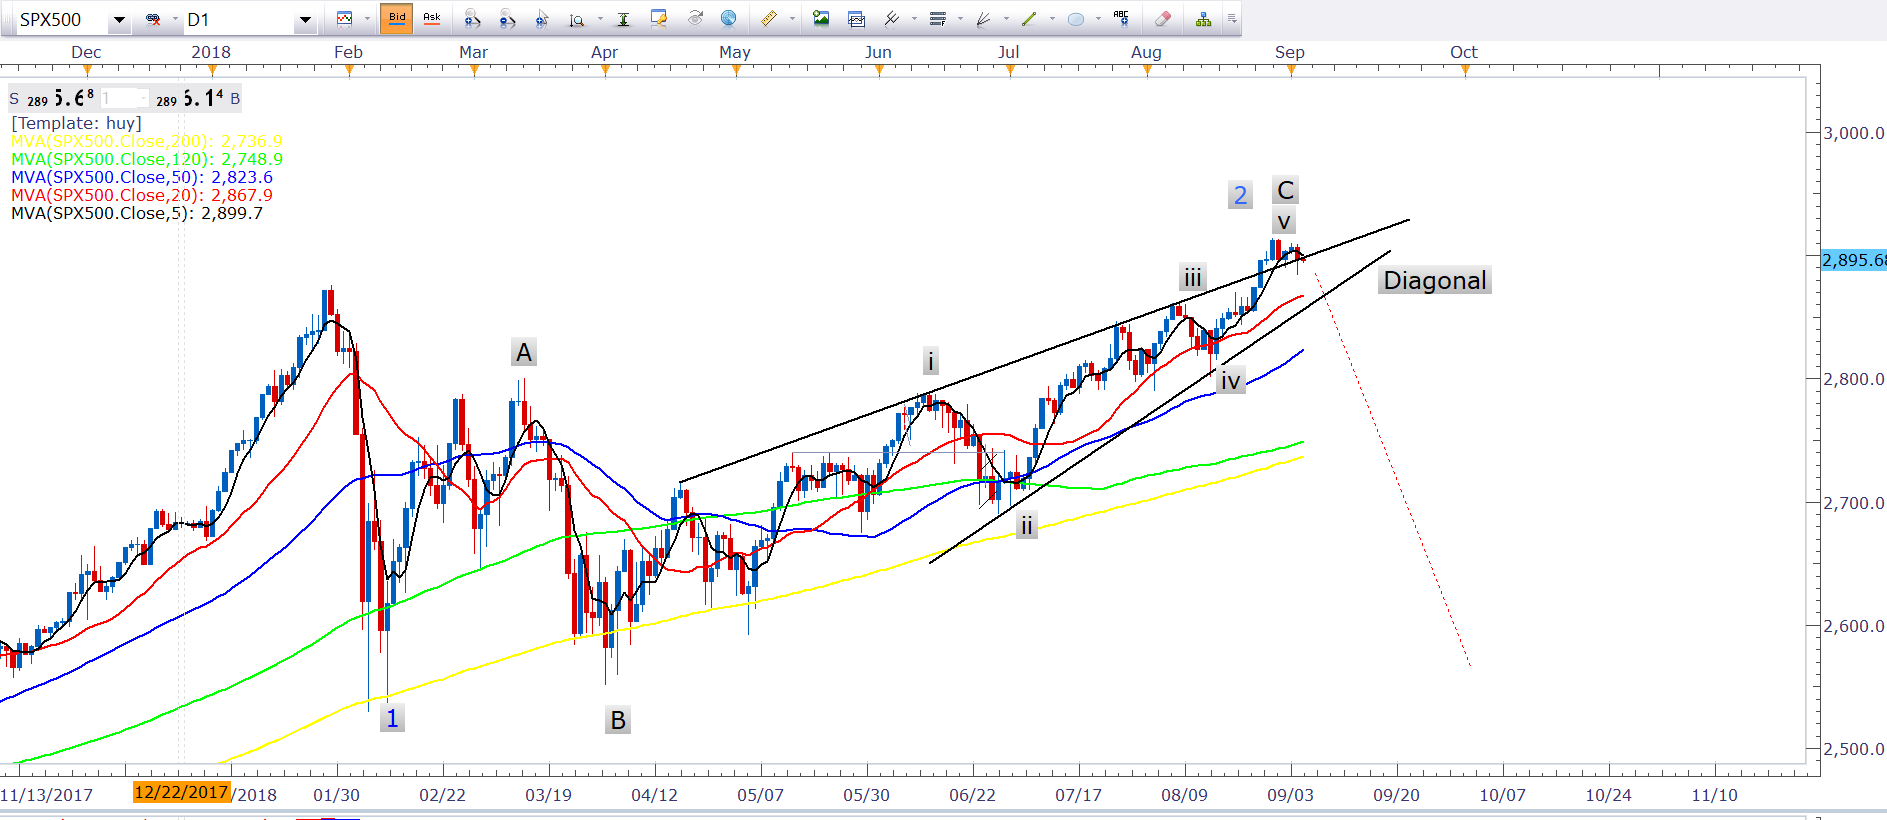Select the eraser tool in the toolbar
Viewport: 1887px width, 820px height.
[1162, 19]
